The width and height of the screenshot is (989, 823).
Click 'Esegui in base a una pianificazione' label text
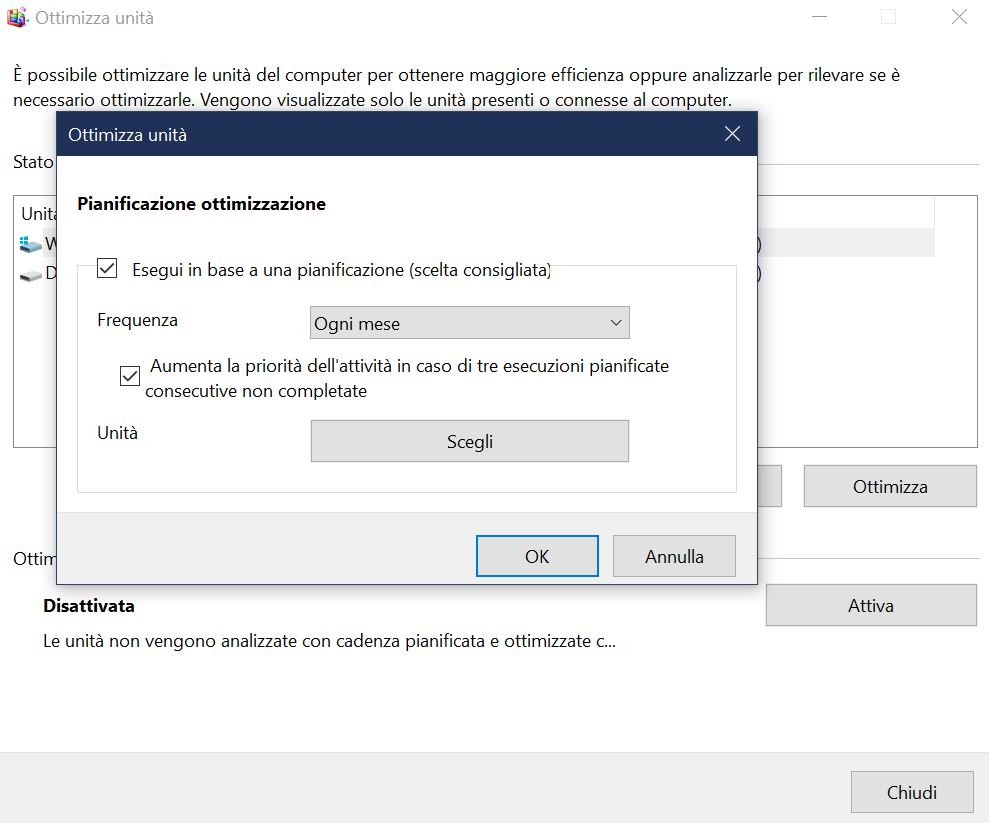pos(341,270)
